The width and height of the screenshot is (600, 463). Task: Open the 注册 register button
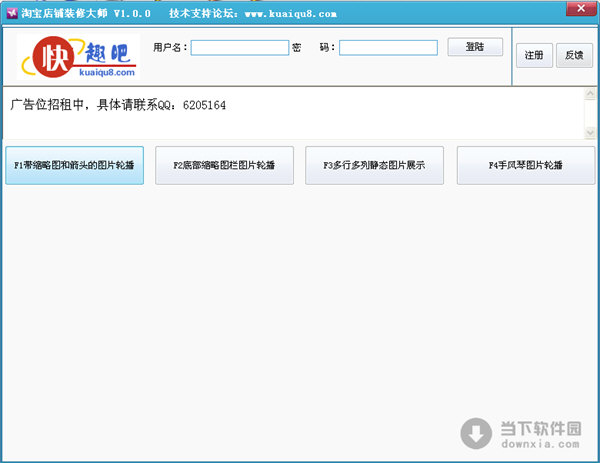coord(534,56)
